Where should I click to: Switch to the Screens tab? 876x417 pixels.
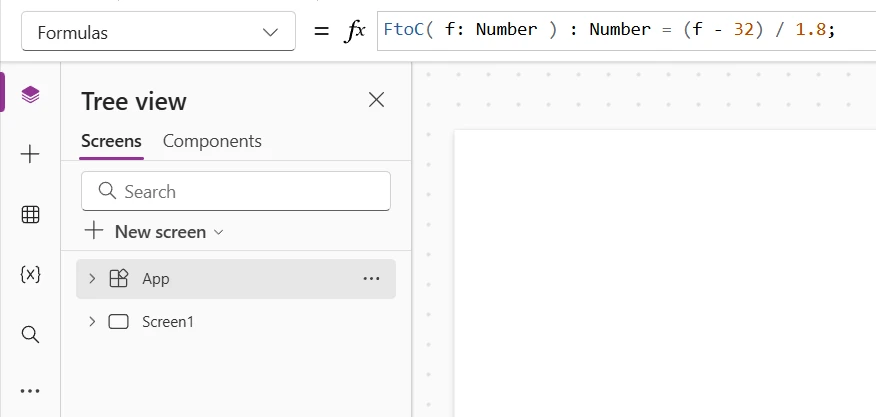[x=111, y=141]
